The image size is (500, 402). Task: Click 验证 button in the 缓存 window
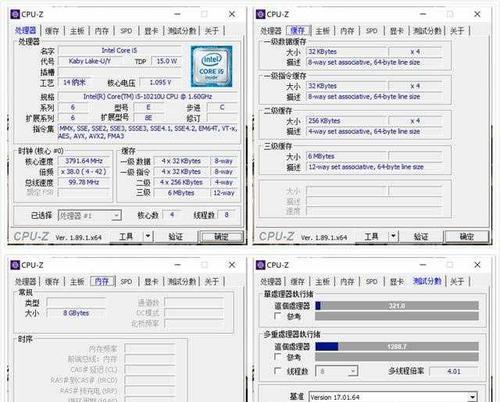coord(421,236)
